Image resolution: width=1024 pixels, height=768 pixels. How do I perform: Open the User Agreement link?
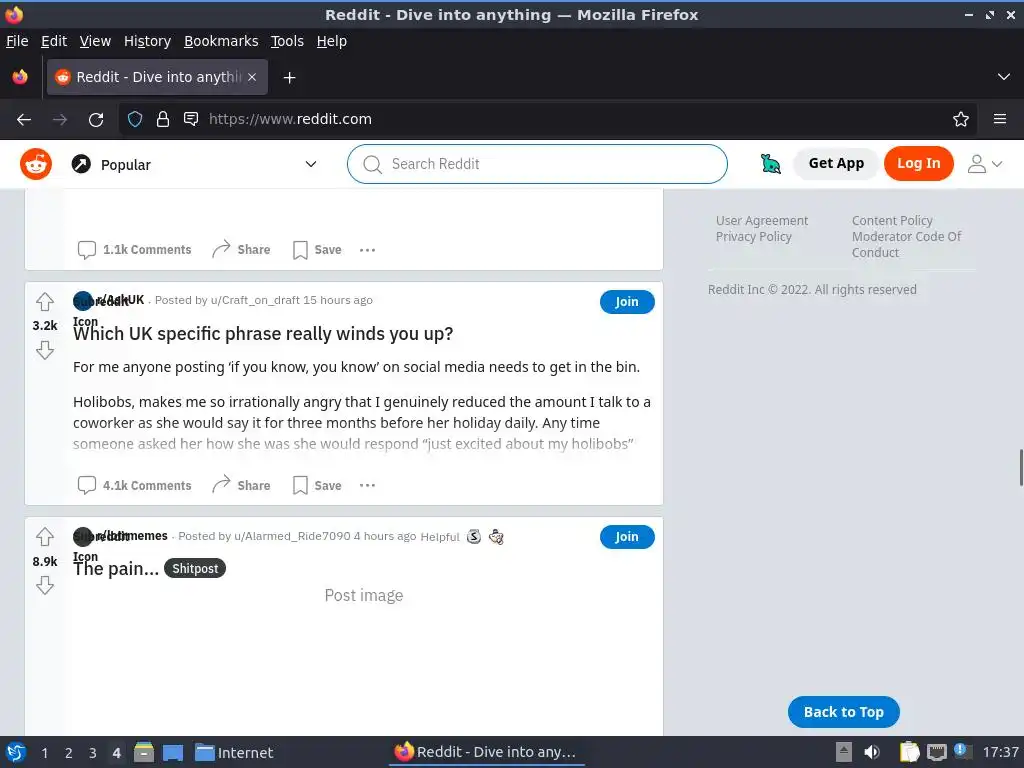coord(761,221)
